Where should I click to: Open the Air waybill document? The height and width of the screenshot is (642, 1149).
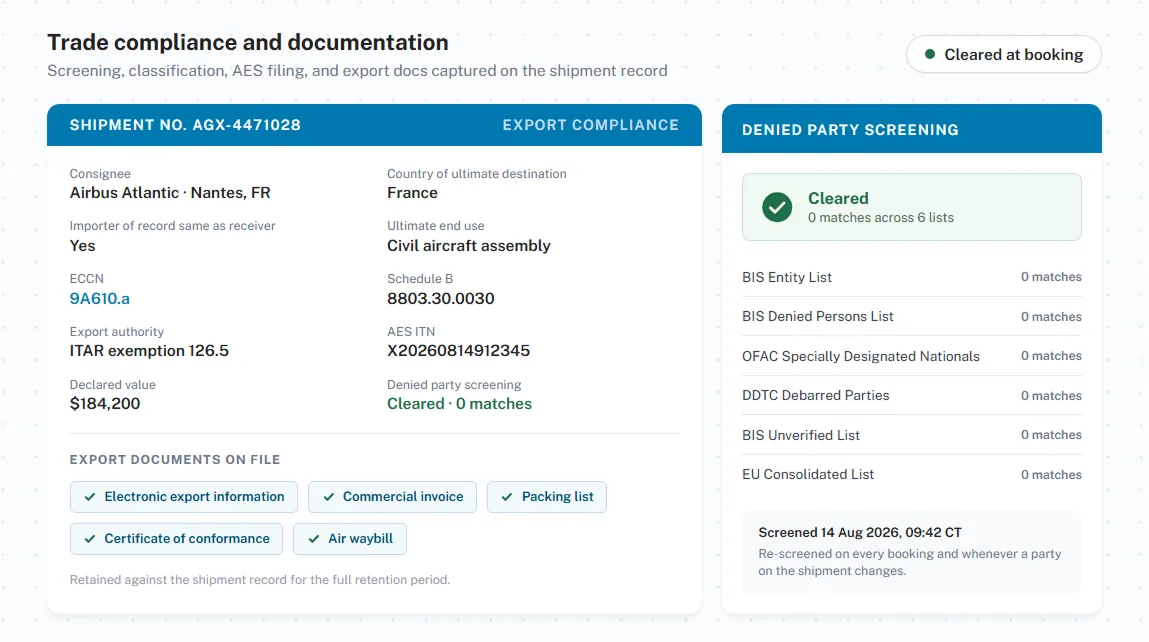pos(350,539)
